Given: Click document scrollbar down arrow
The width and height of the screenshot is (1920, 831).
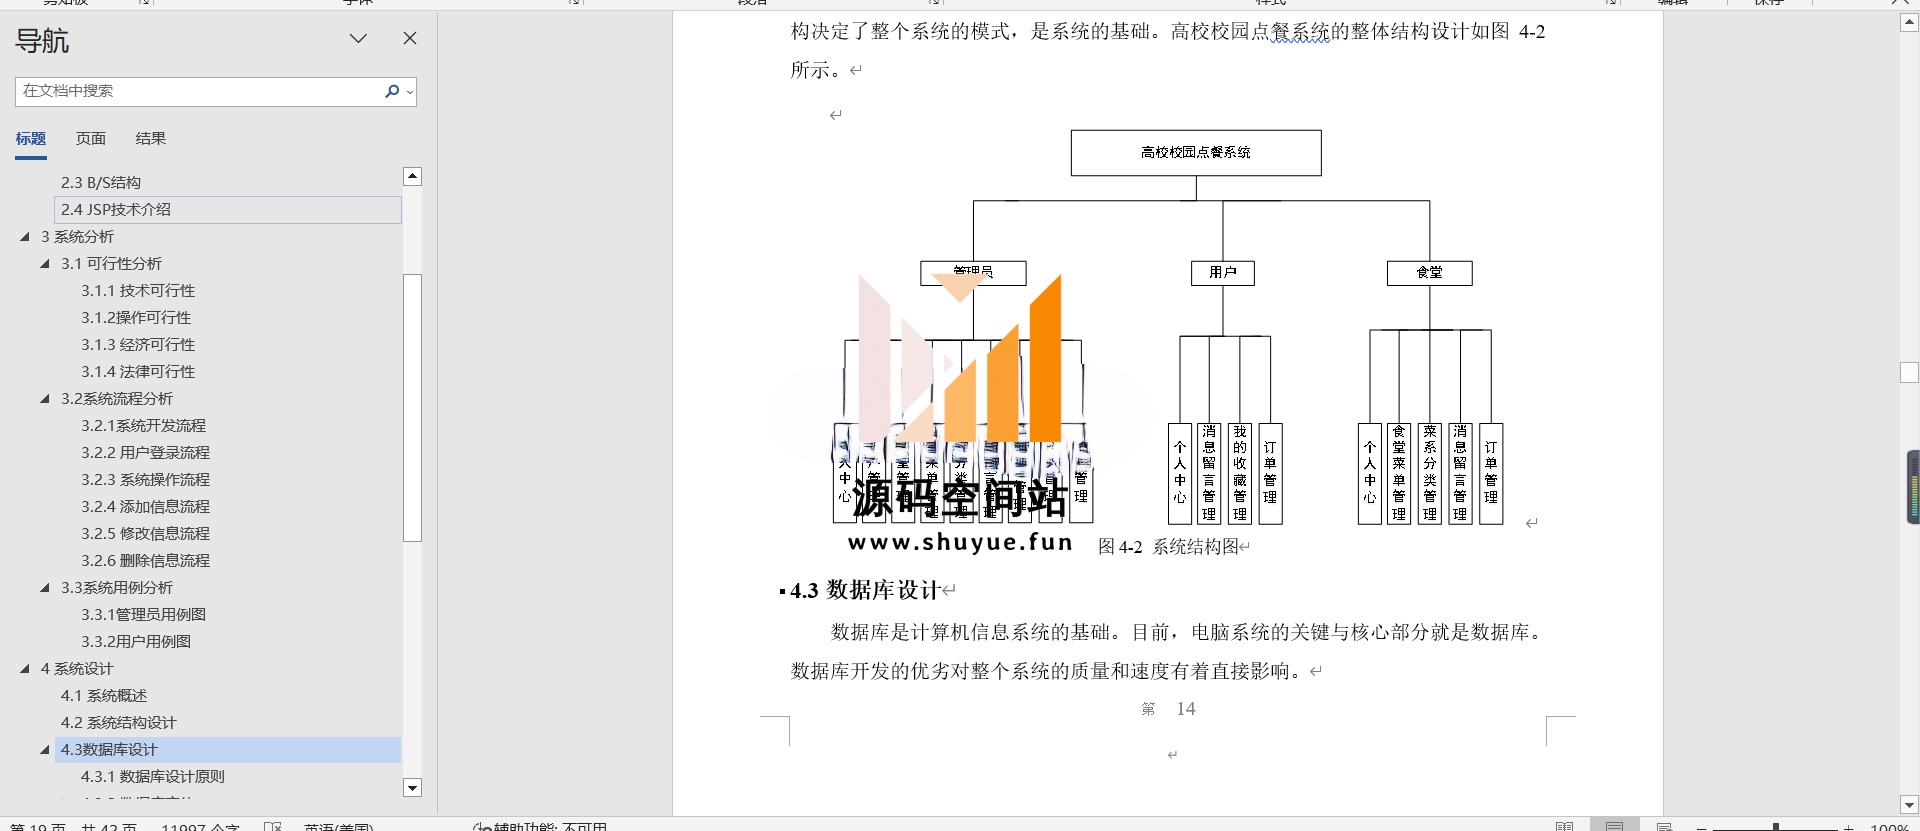Looking at the screenshot, I should click(x=1909, y=805).
